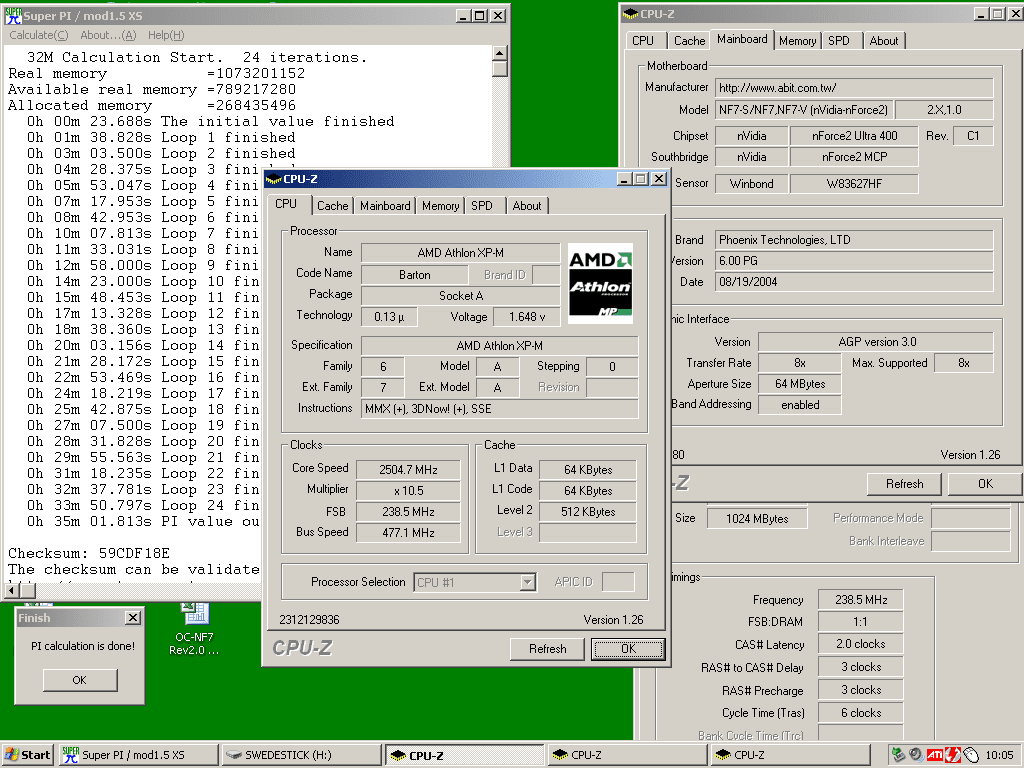This screenshot has height=768, width=1024.
Task: Click the Instructions field with MMX, 3DNow!, SSE
Action: point(500,409)
